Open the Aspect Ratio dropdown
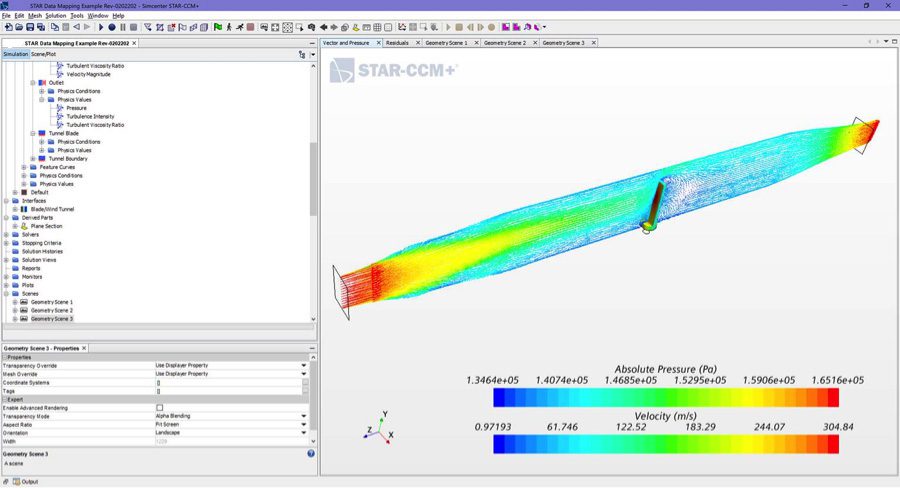Image resolution: width=900 pixels, height=488 pixels. 304,424
